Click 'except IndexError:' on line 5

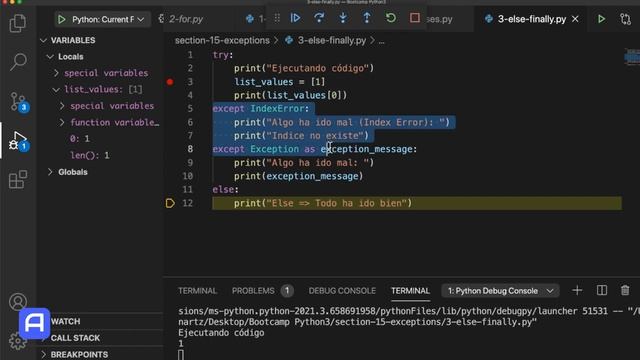pos(261,109)
